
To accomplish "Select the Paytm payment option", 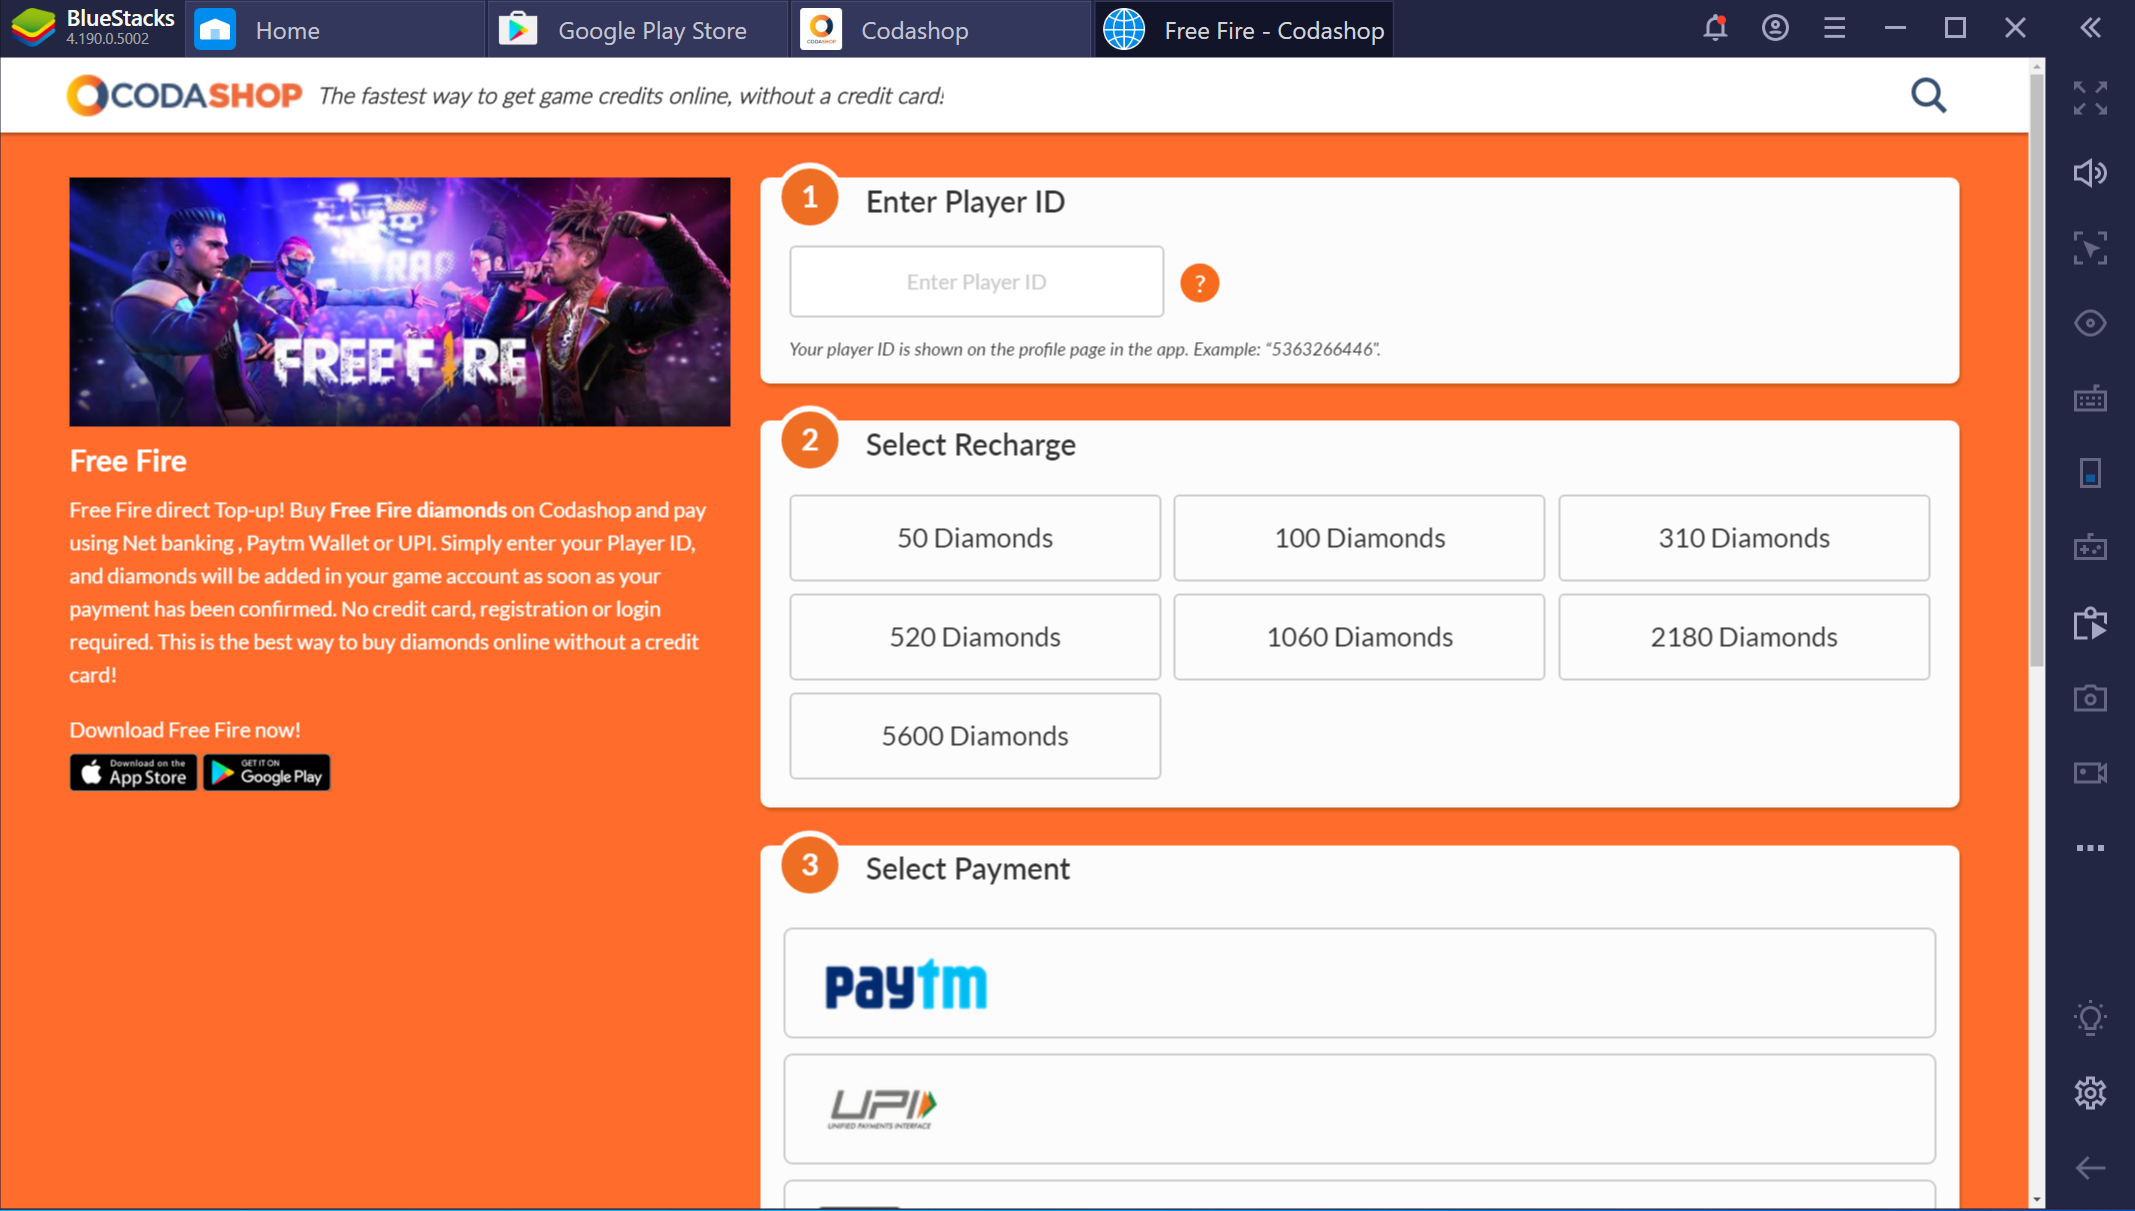I will [1361, 982].
